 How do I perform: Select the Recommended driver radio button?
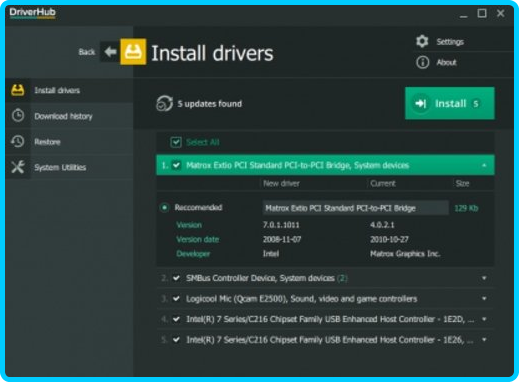[164, 208]
